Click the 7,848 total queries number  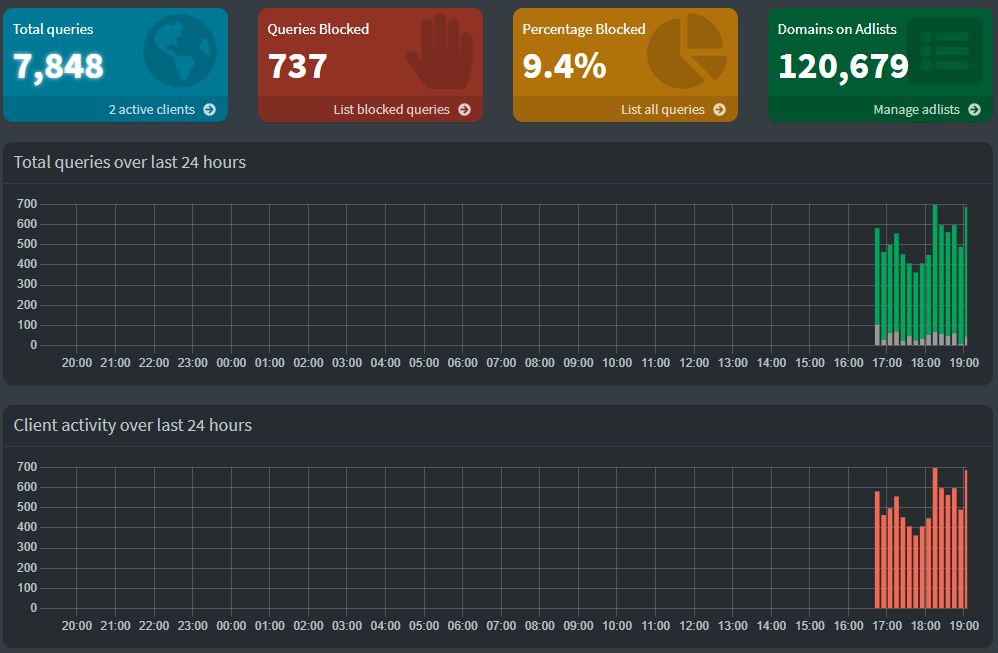point(58,66)
